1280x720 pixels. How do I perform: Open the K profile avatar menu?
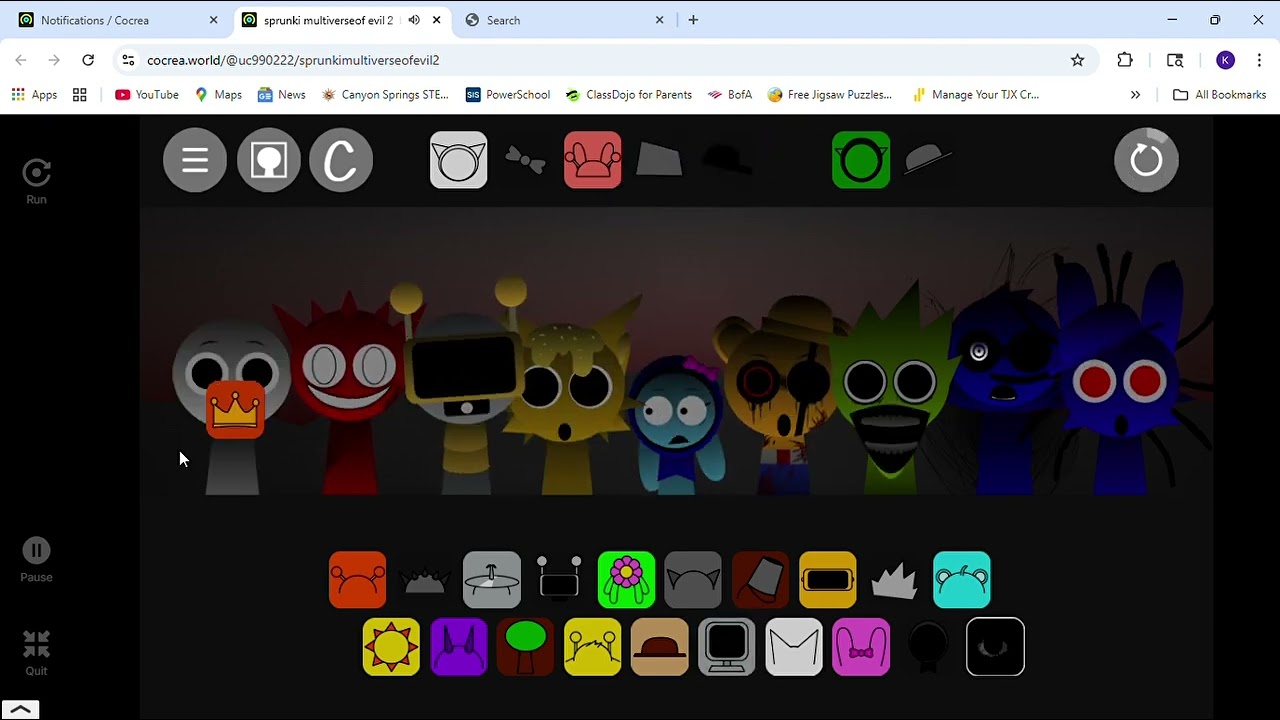click(1225, 60)
